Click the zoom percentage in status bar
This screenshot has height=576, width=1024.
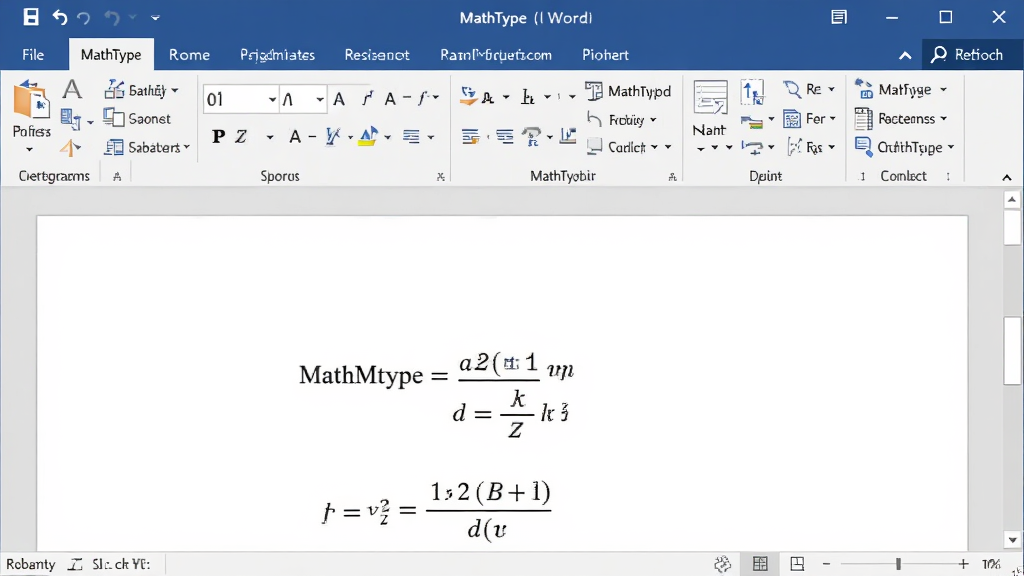tap(991, 564)
